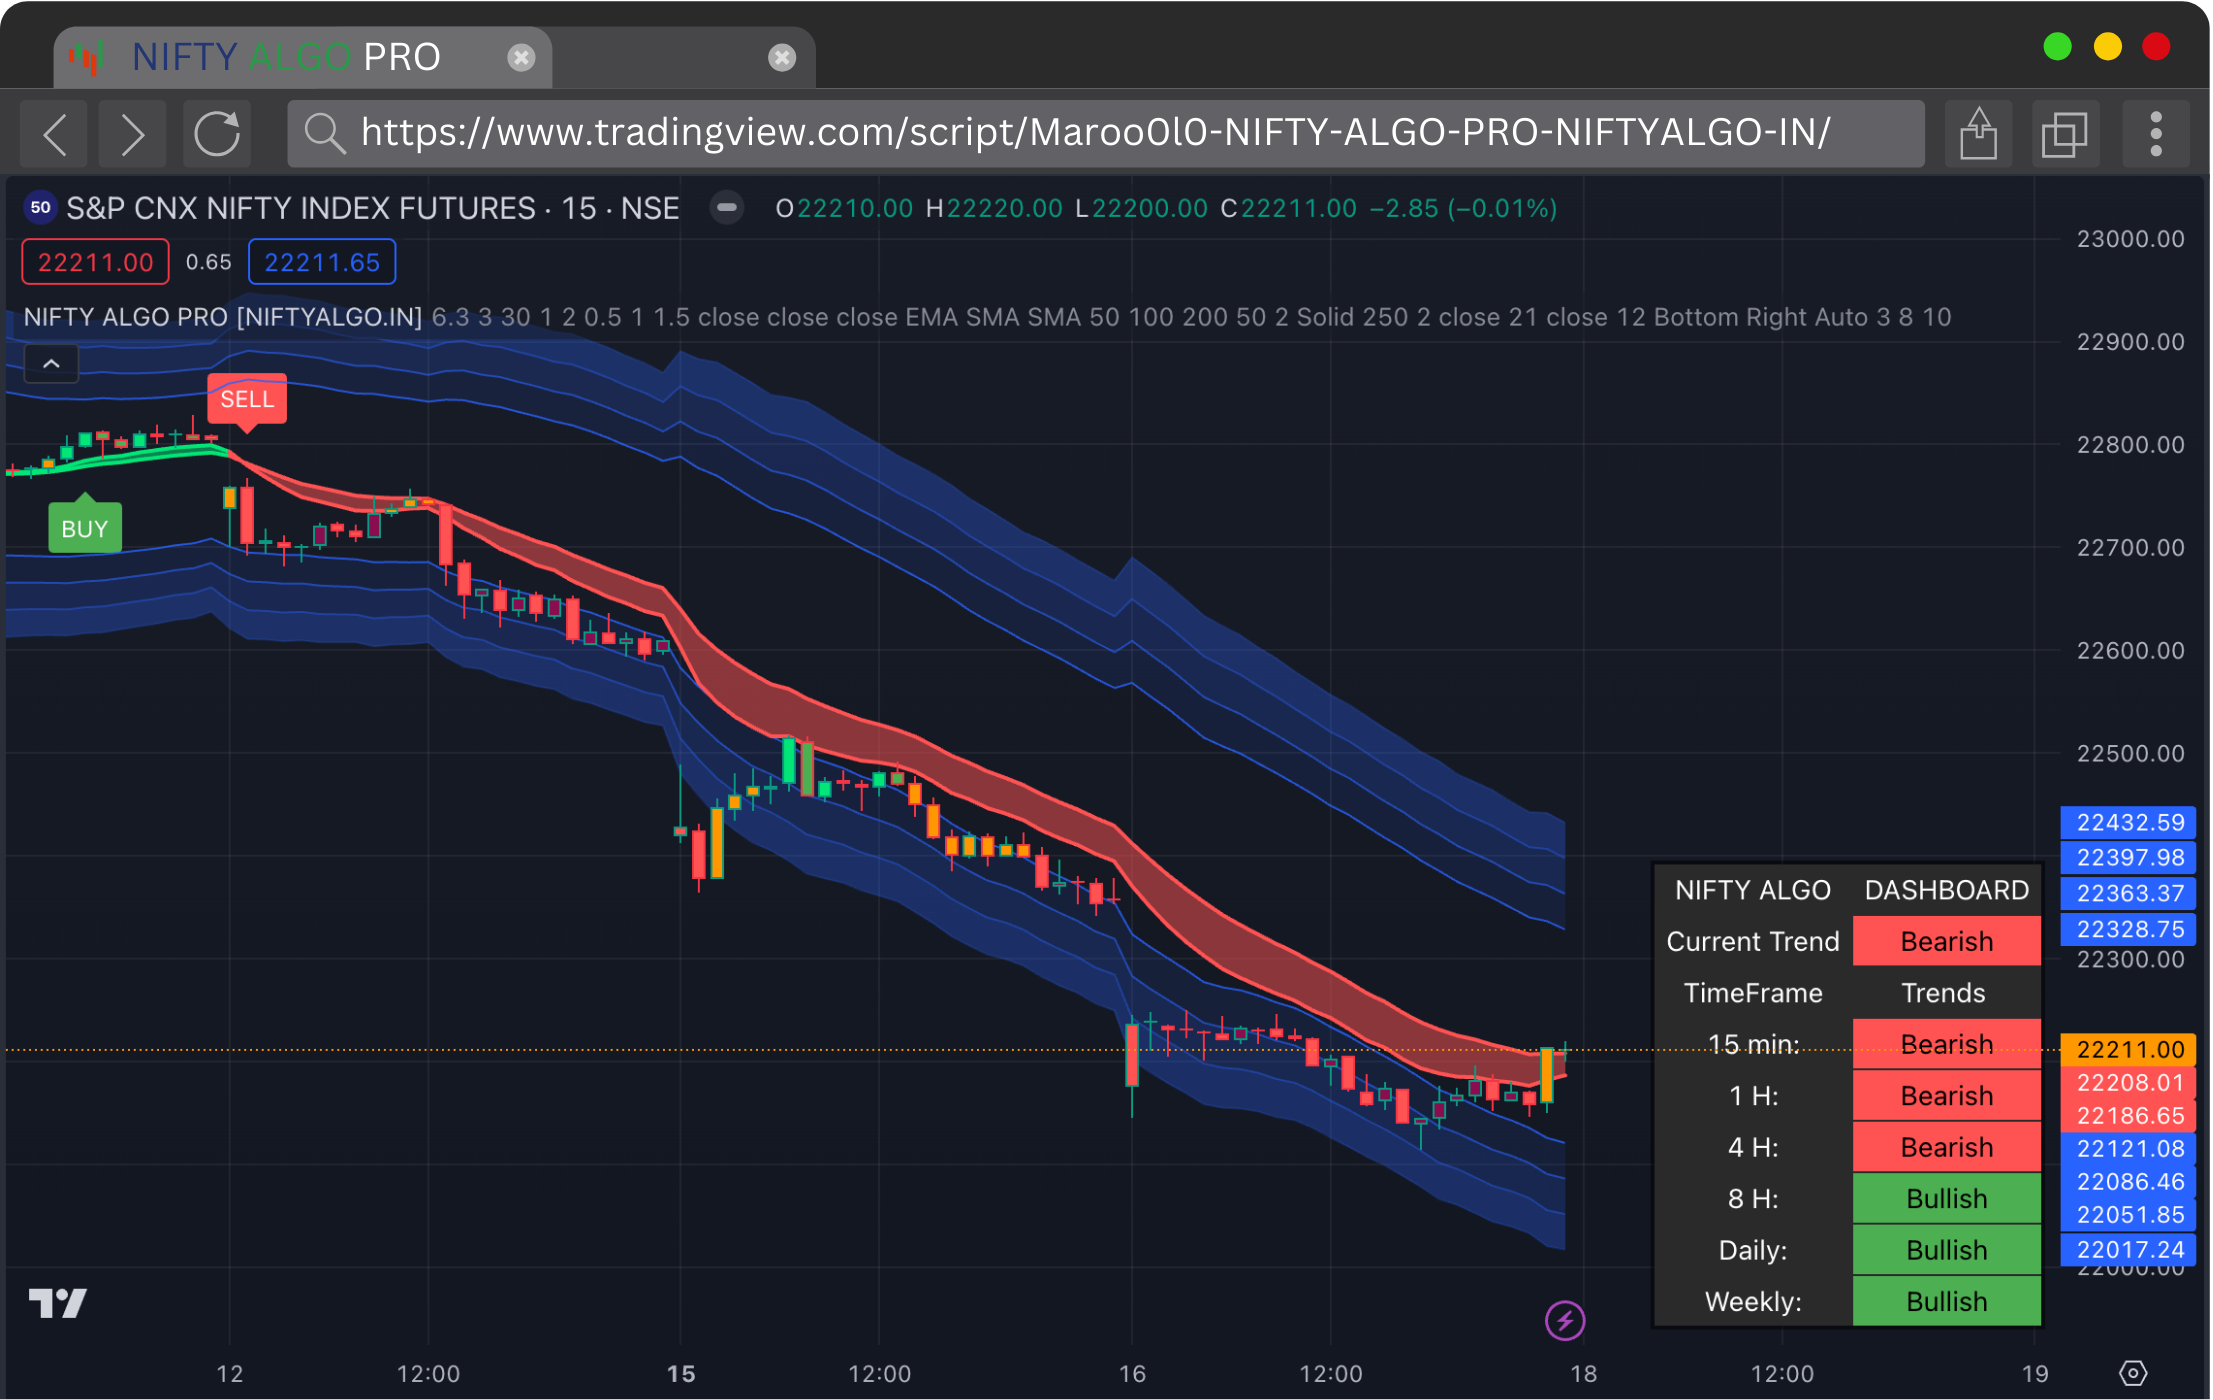Click the 22017.24 price axis label
This screenshot has height=1400, width=2213.
tap(2129, 1249)
